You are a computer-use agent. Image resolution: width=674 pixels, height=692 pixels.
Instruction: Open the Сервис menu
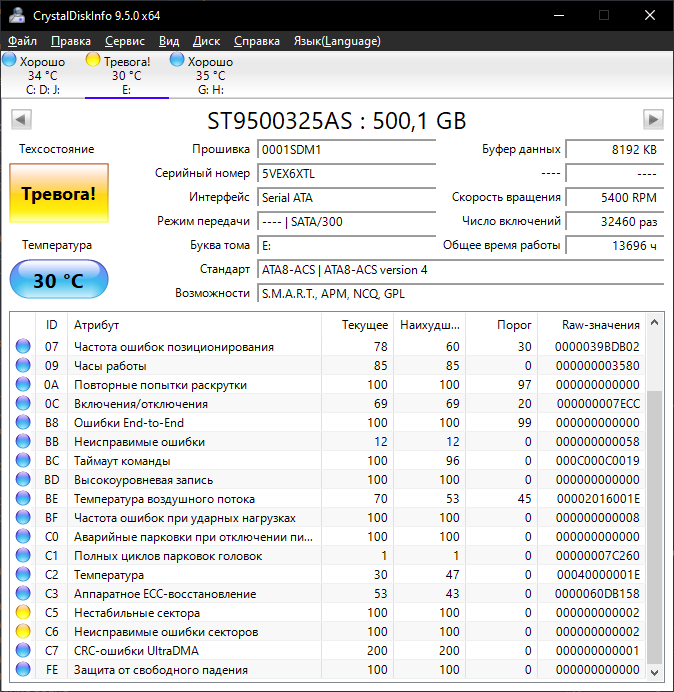(x=125, y=41)
